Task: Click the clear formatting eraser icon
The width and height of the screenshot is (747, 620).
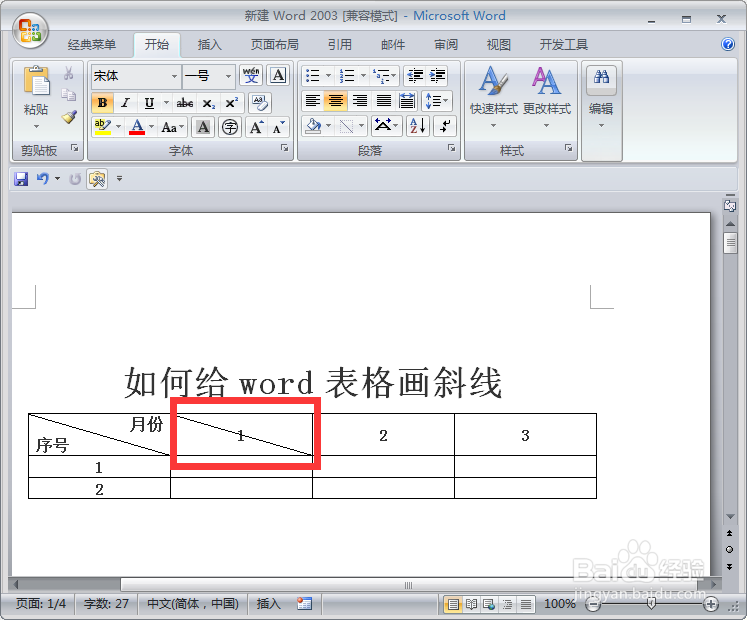Action: pyautogui.click(x=260, y=102)
